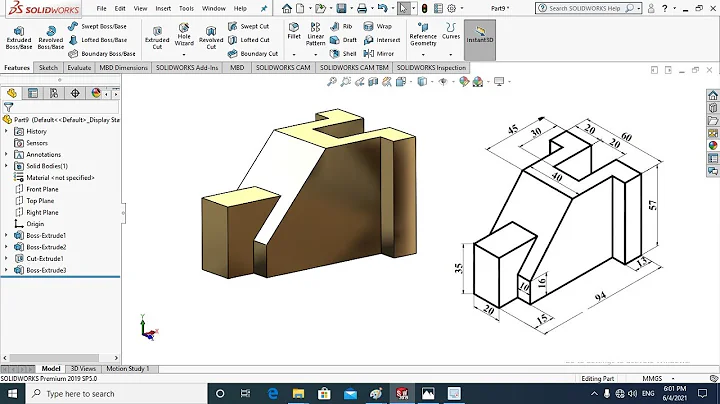720x404 pixels.
Task: Open the FeatureManager design tree tab
Action: (11, 93)
